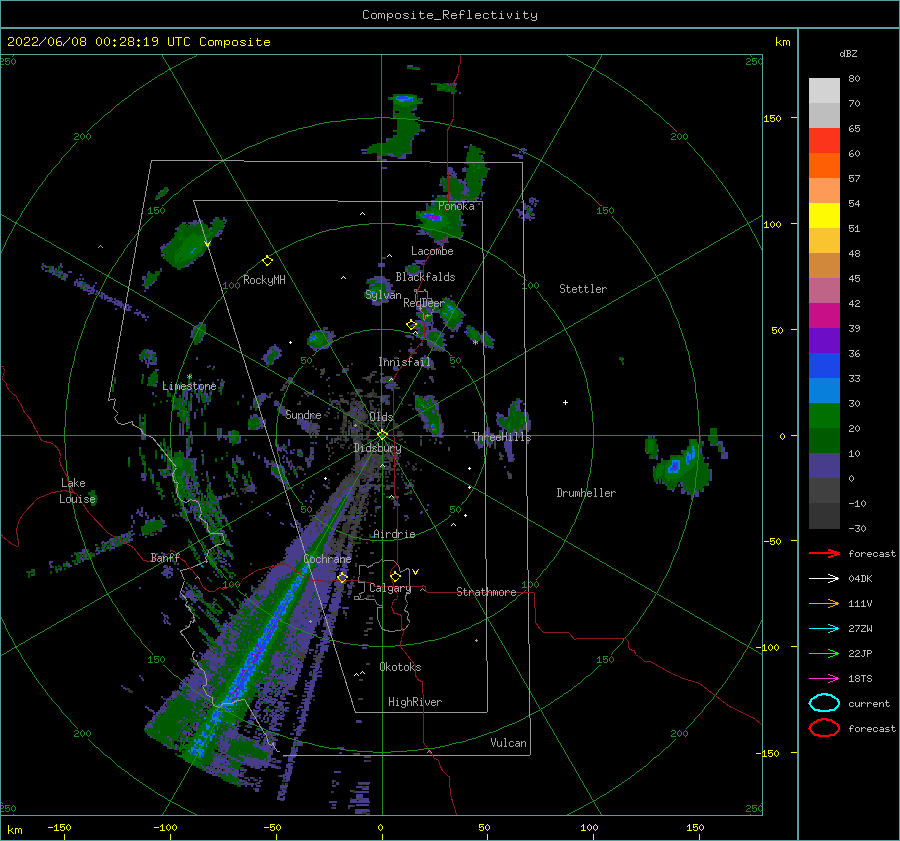
Task: Click the red 65 dBZ color swatch
Action: [824, 141]
